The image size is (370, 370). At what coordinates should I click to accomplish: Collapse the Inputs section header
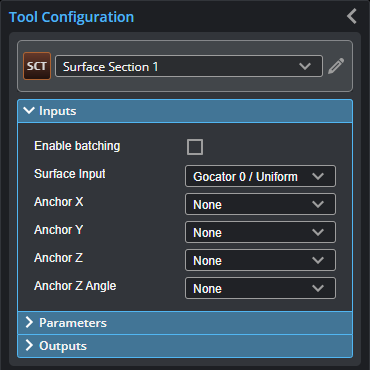[x=185, y=111]
